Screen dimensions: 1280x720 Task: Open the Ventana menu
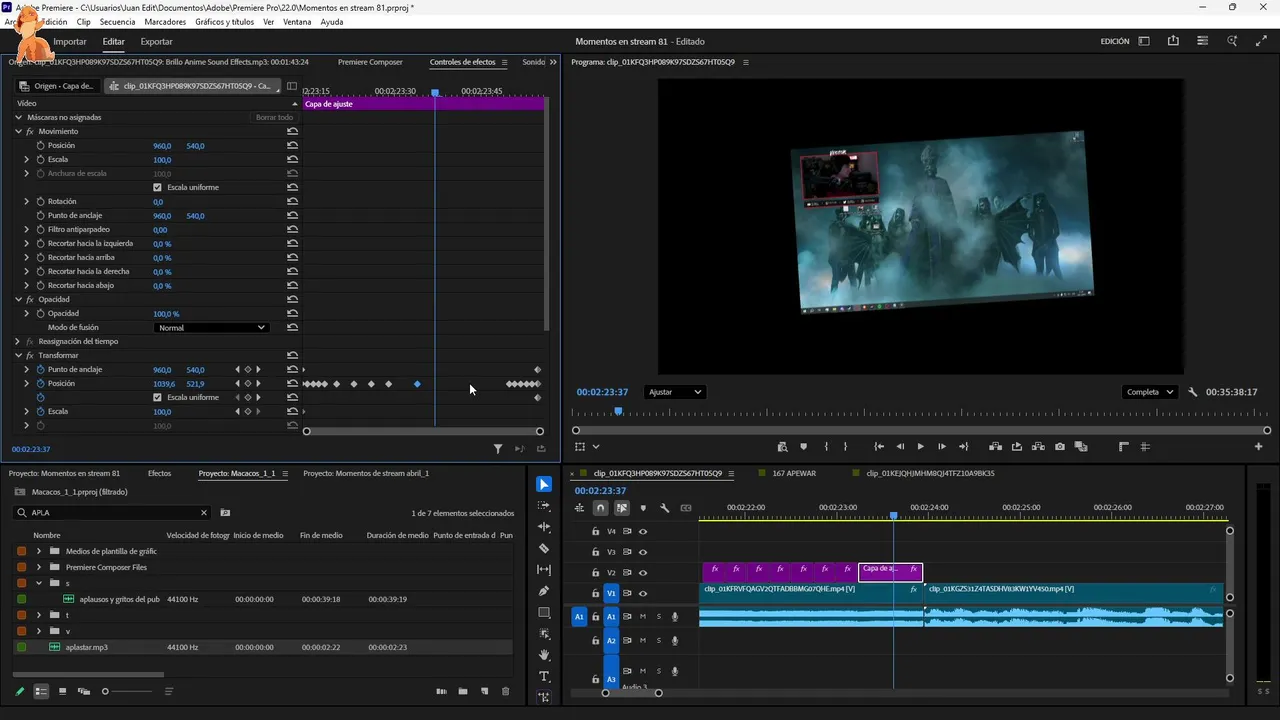click(297, 22)
